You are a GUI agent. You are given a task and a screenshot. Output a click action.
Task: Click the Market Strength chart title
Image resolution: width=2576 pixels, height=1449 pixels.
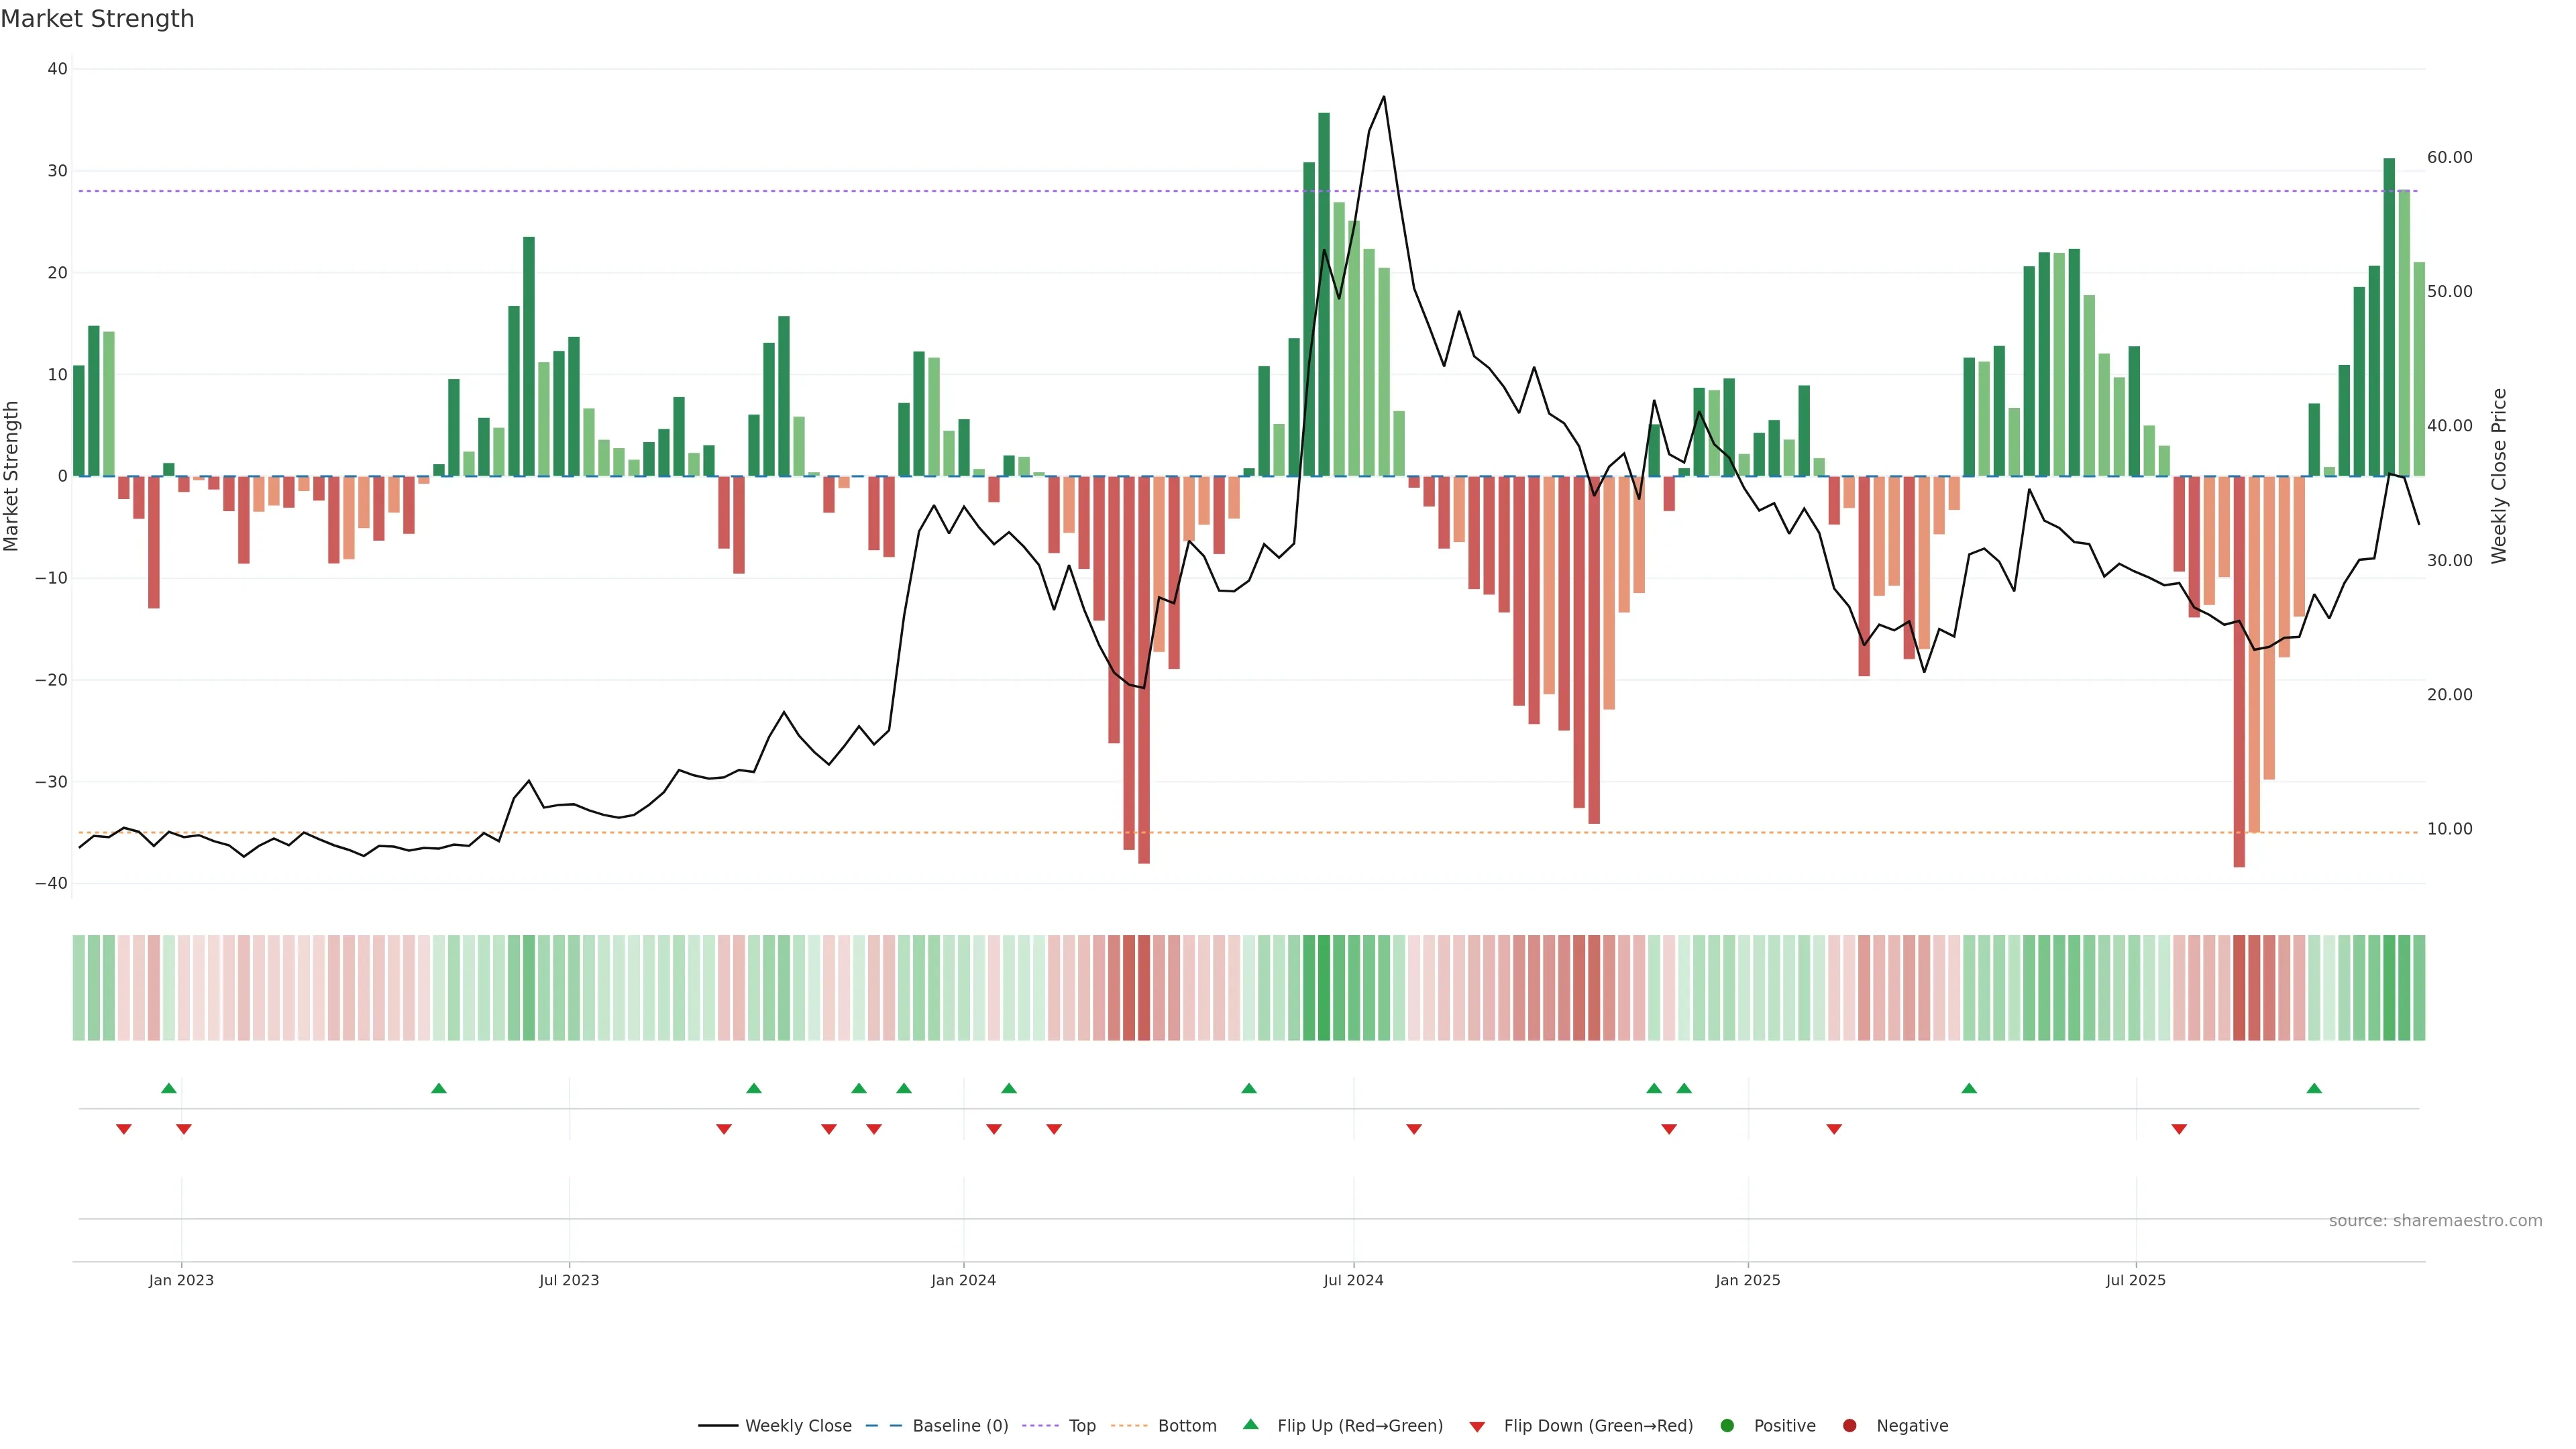[x=97, y=19]
